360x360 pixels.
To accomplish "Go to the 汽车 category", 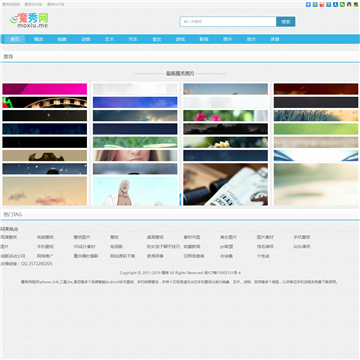I will click(x=133, y=39).
